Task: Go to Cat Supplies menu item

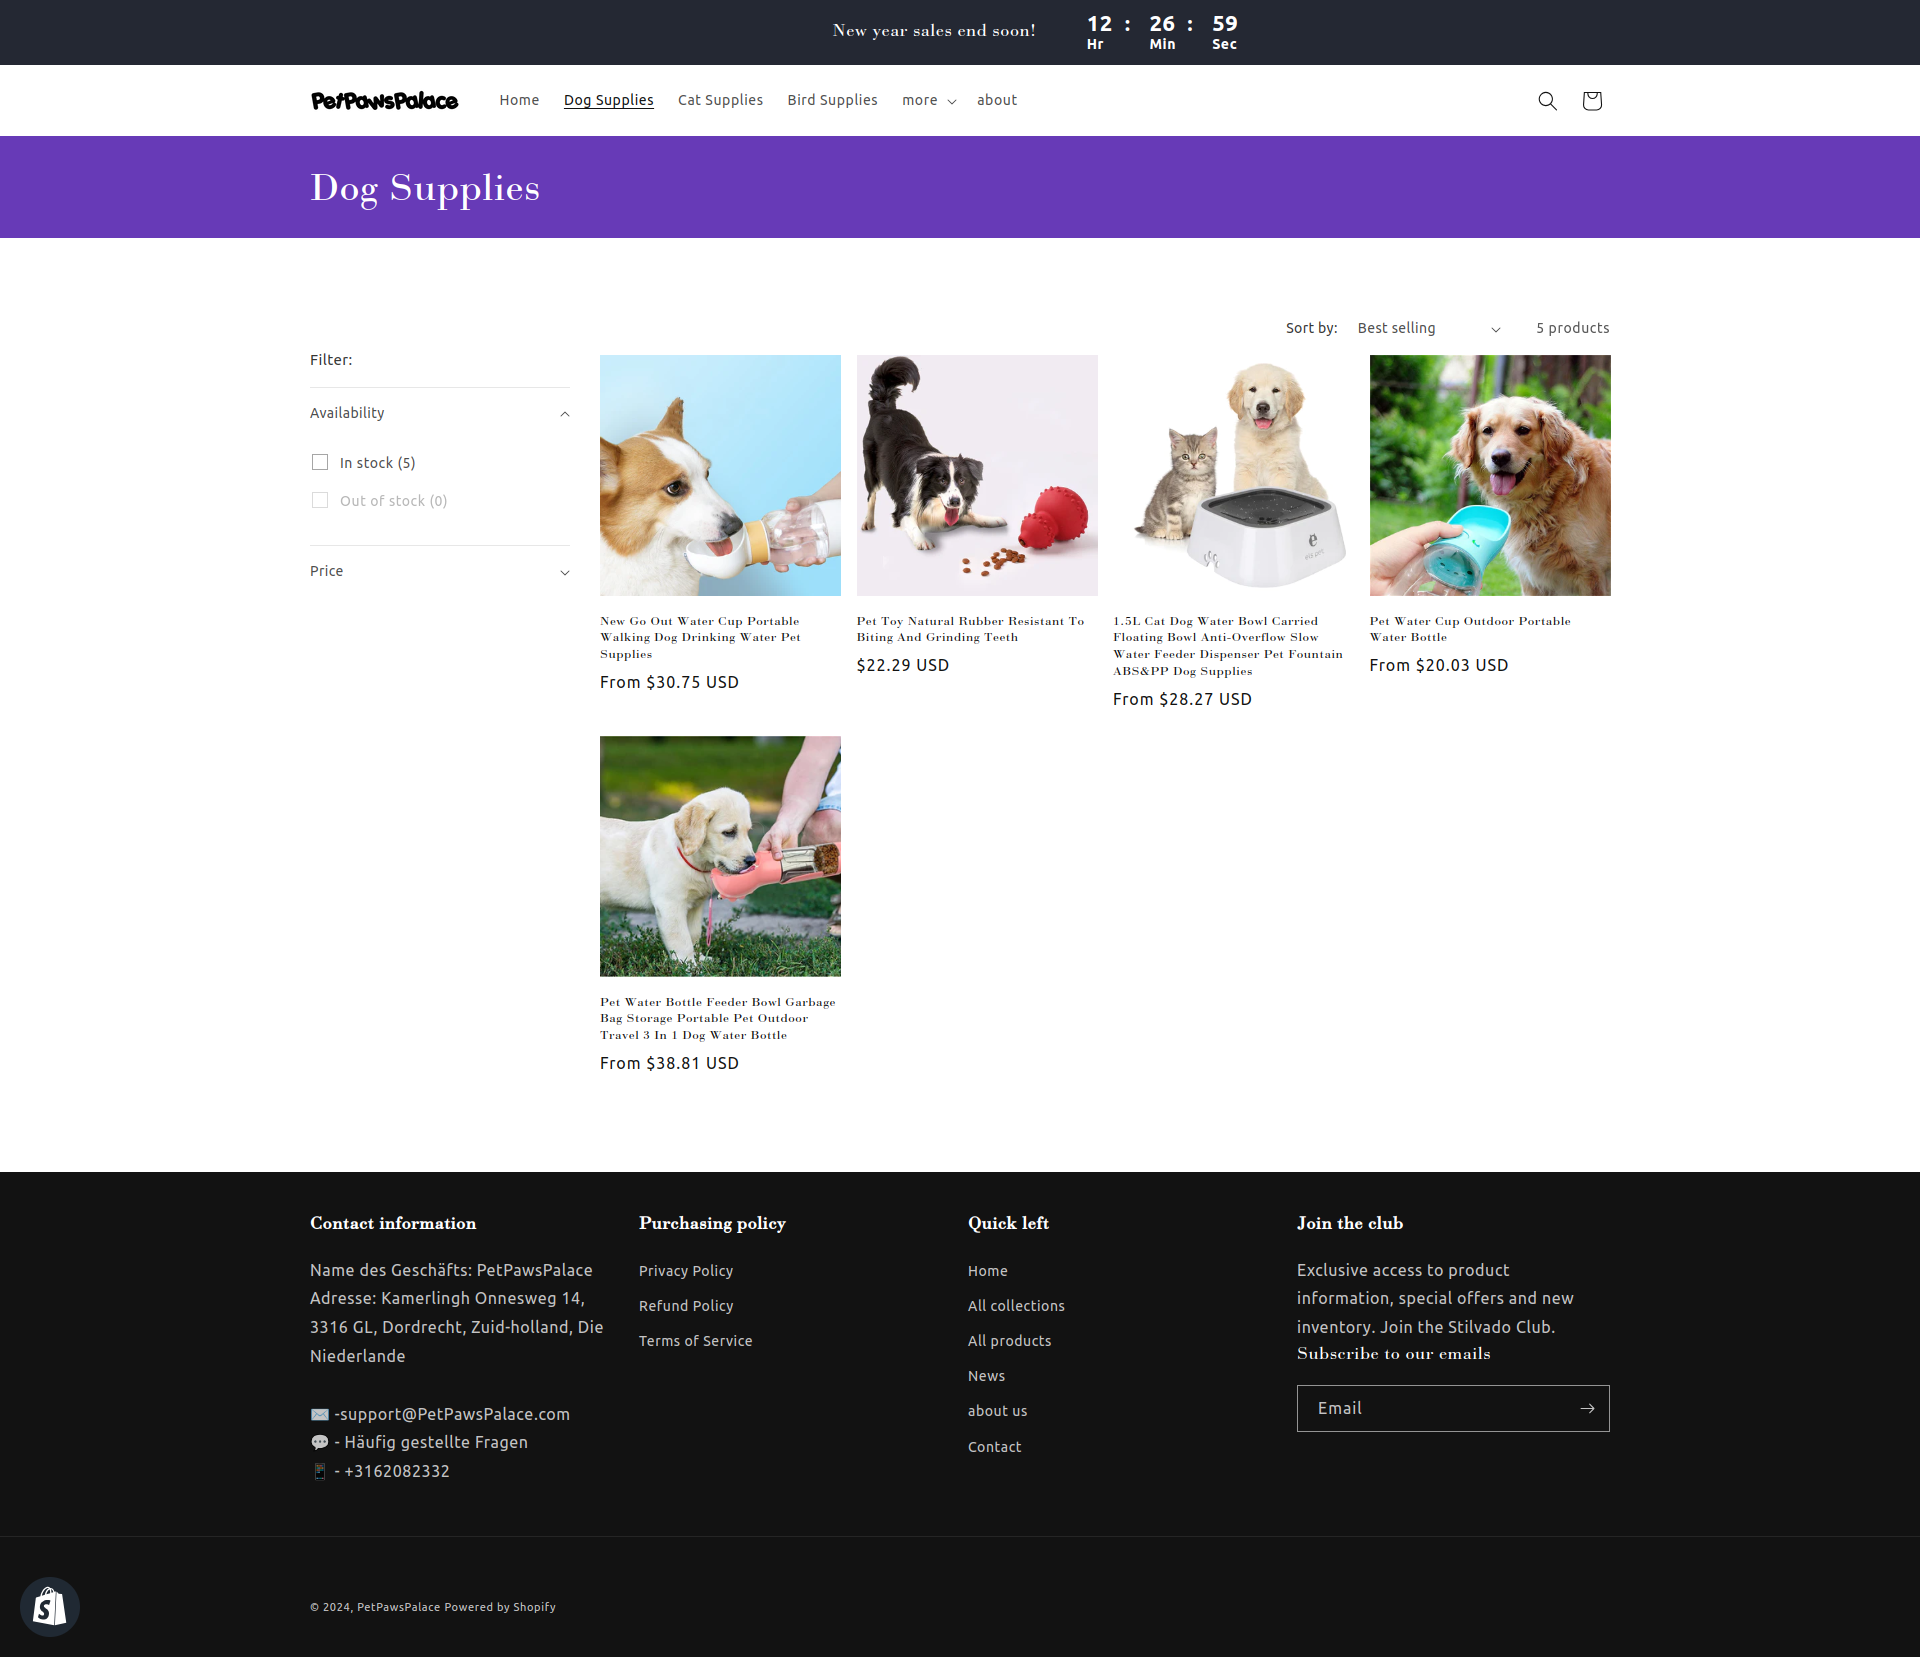Action: tap(720, 100)
